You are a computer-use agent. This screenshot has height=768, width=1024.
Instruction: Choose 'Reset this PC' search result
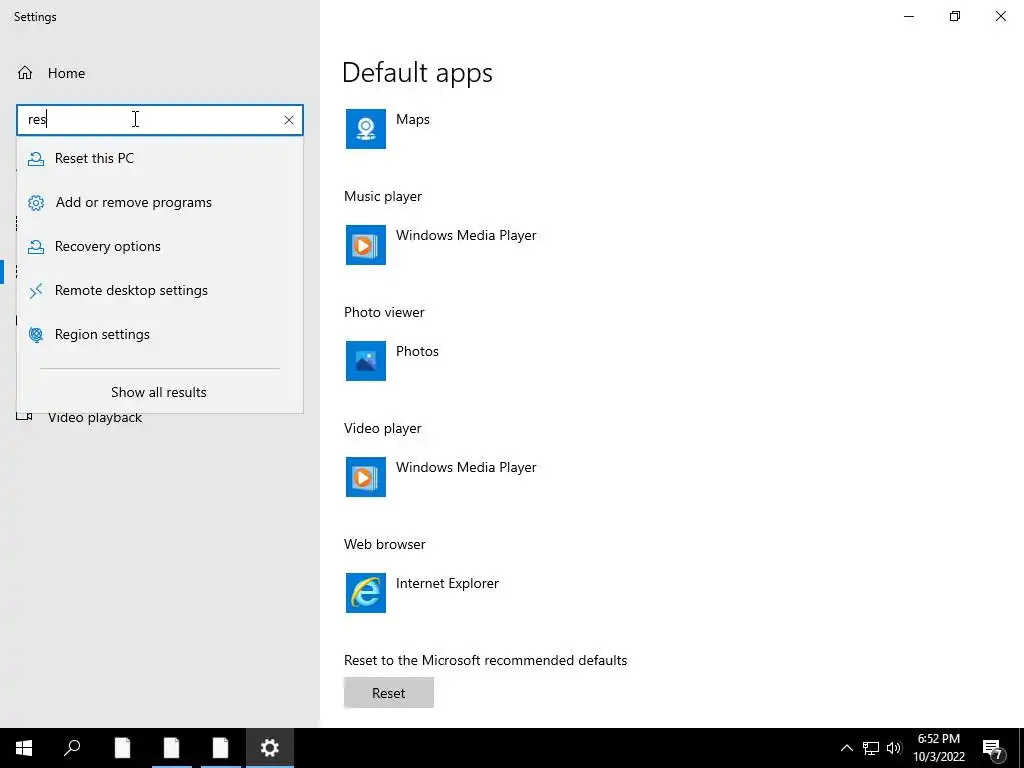coord(160,159)
